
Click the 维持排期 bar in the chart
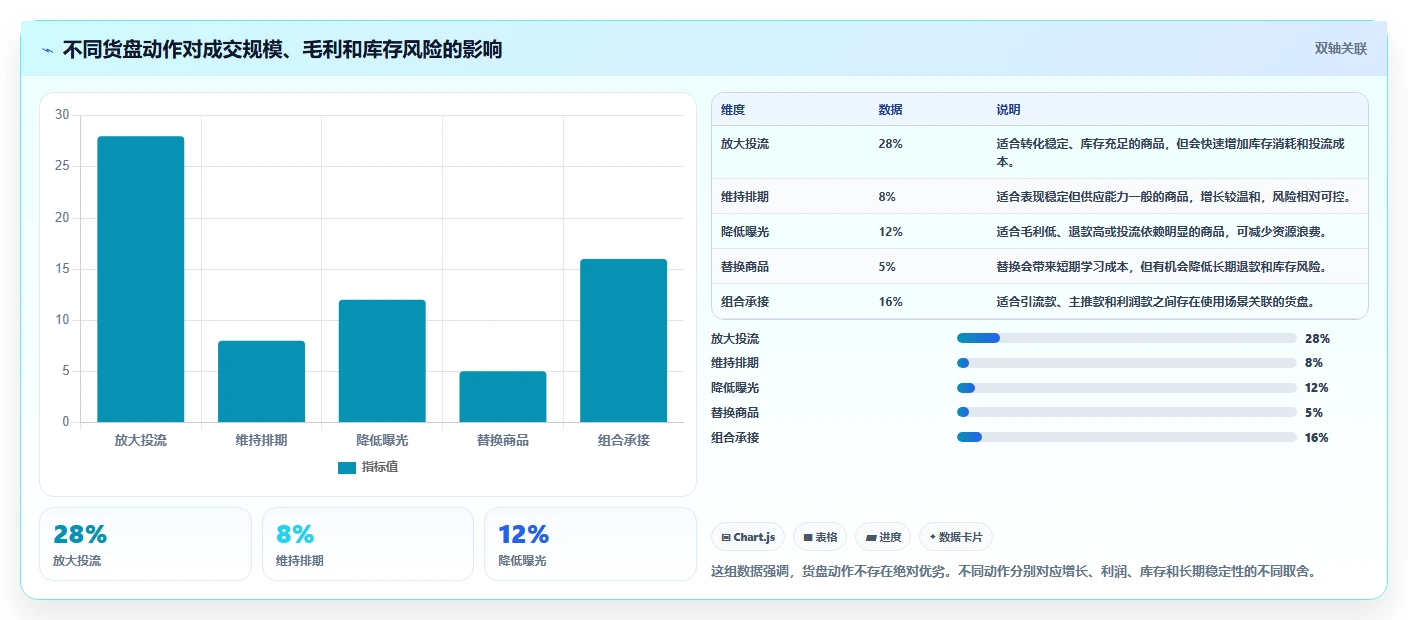tap(261, 381)
